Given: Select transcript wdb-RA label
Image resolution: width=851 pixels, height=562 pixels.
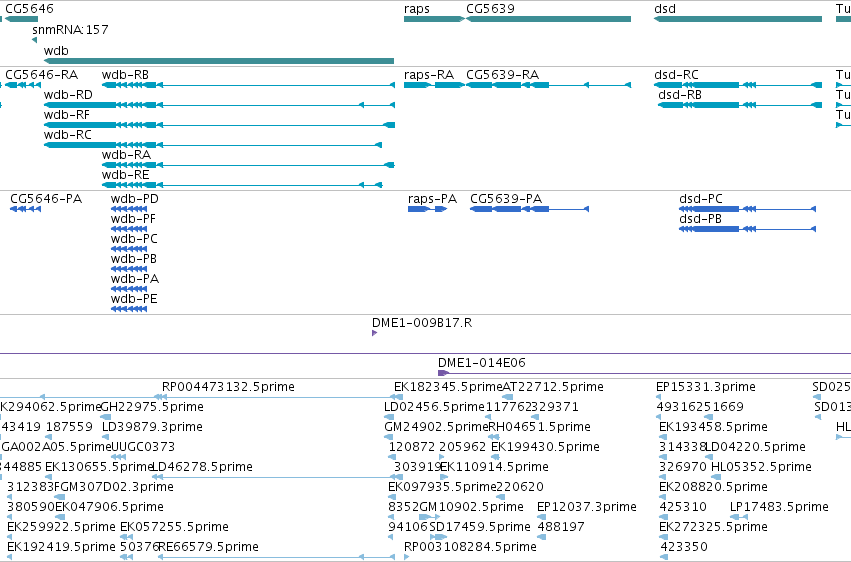Looking at the screenshot, I should 126,155.
